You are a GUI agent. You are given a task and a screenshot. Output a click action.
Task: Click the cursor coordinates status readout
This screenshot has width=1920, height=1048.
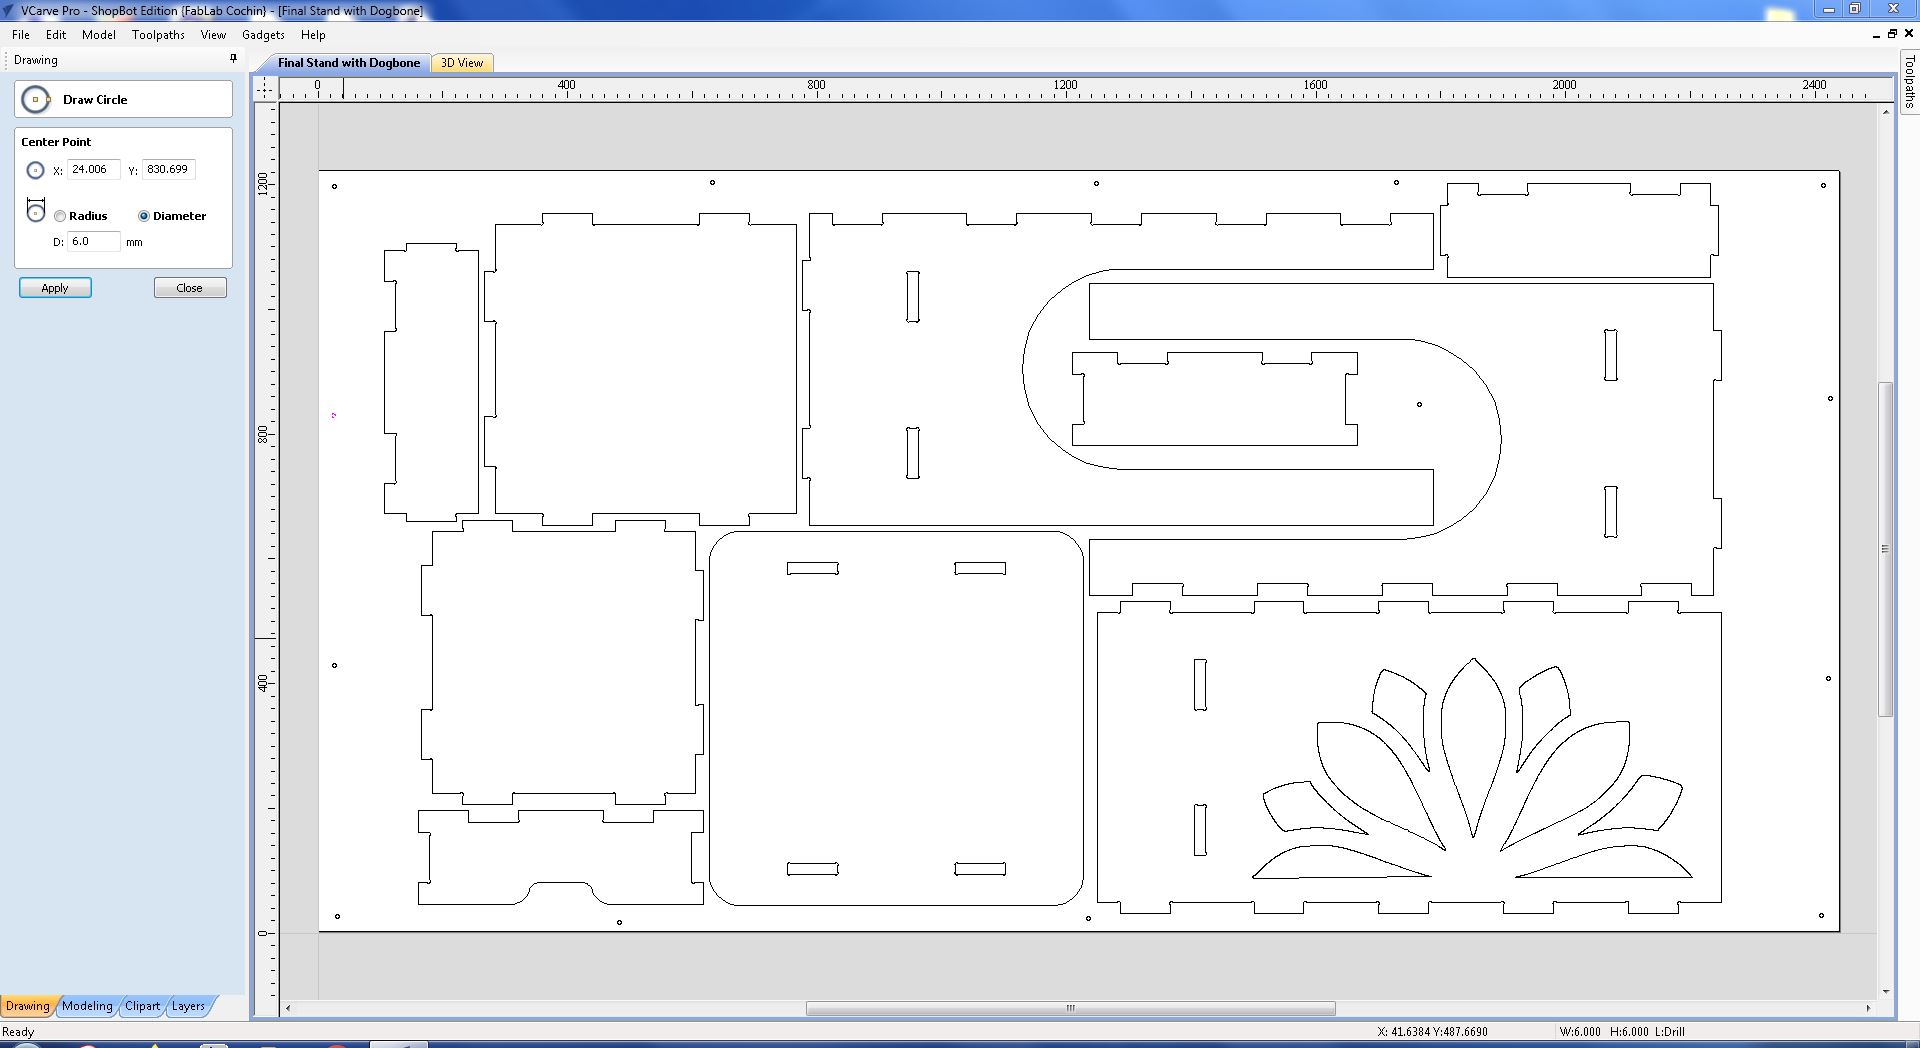[1432, 1032]
